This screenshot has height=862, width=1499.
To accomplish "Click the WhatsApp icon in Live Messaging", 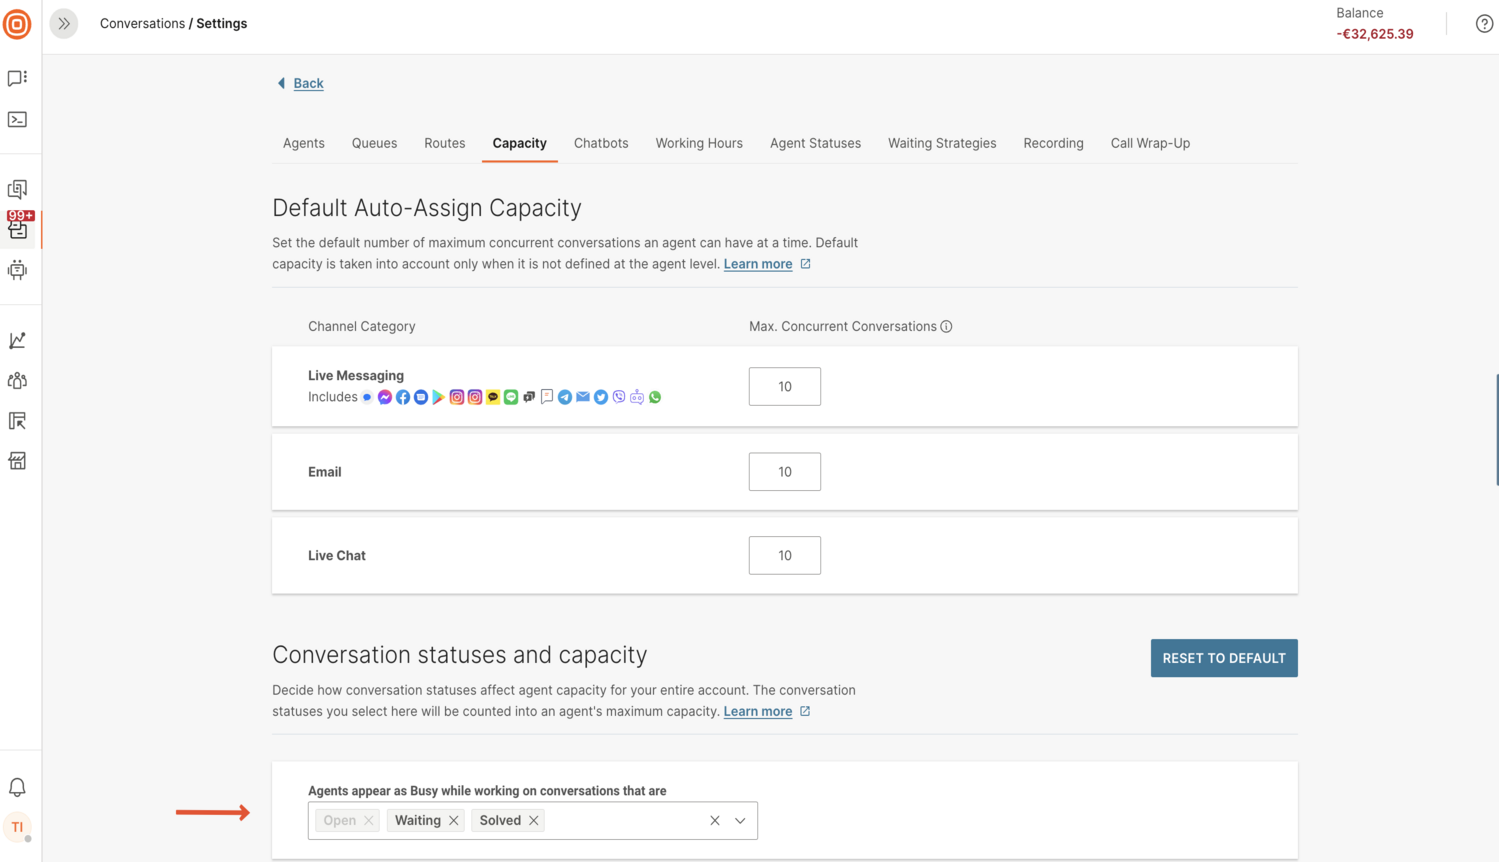I will [655, 397].
